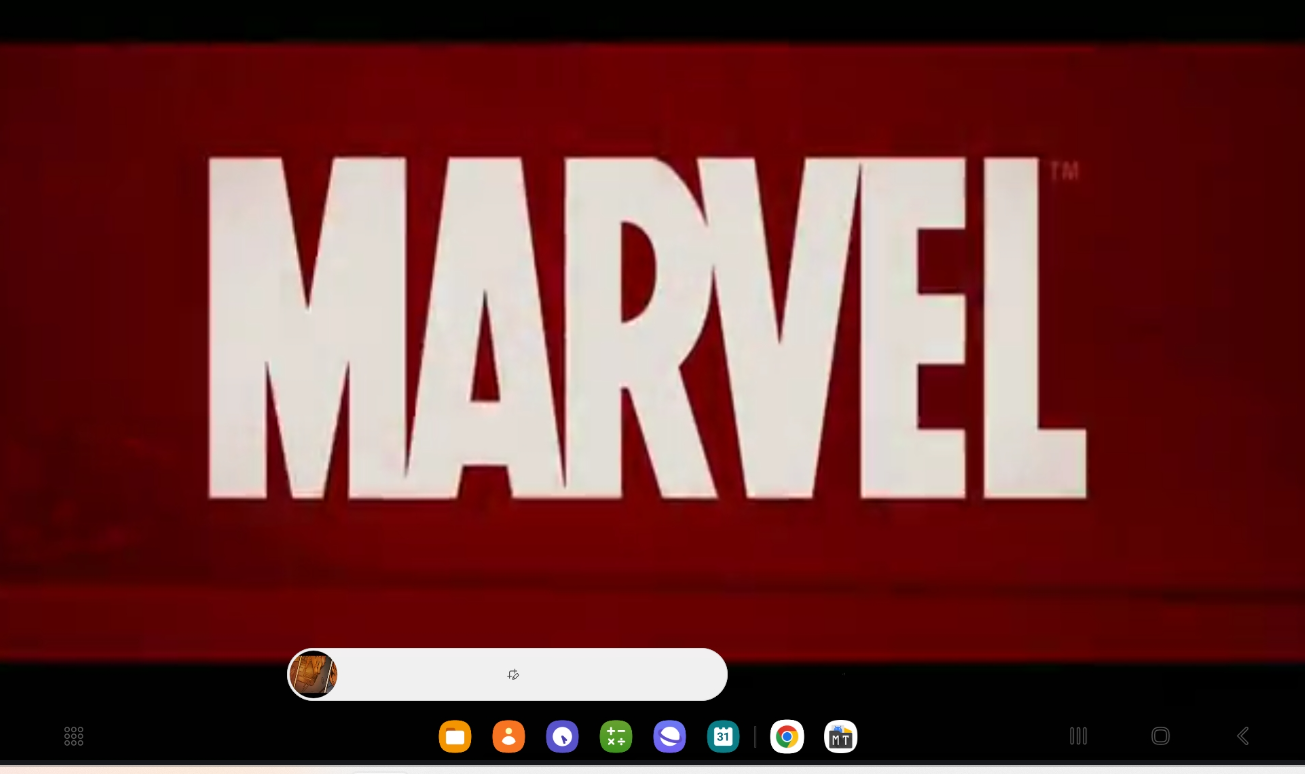The height and width of the screenshot is (774, 1305).
Task: Open the Calendar app
Action: point(723,737)
